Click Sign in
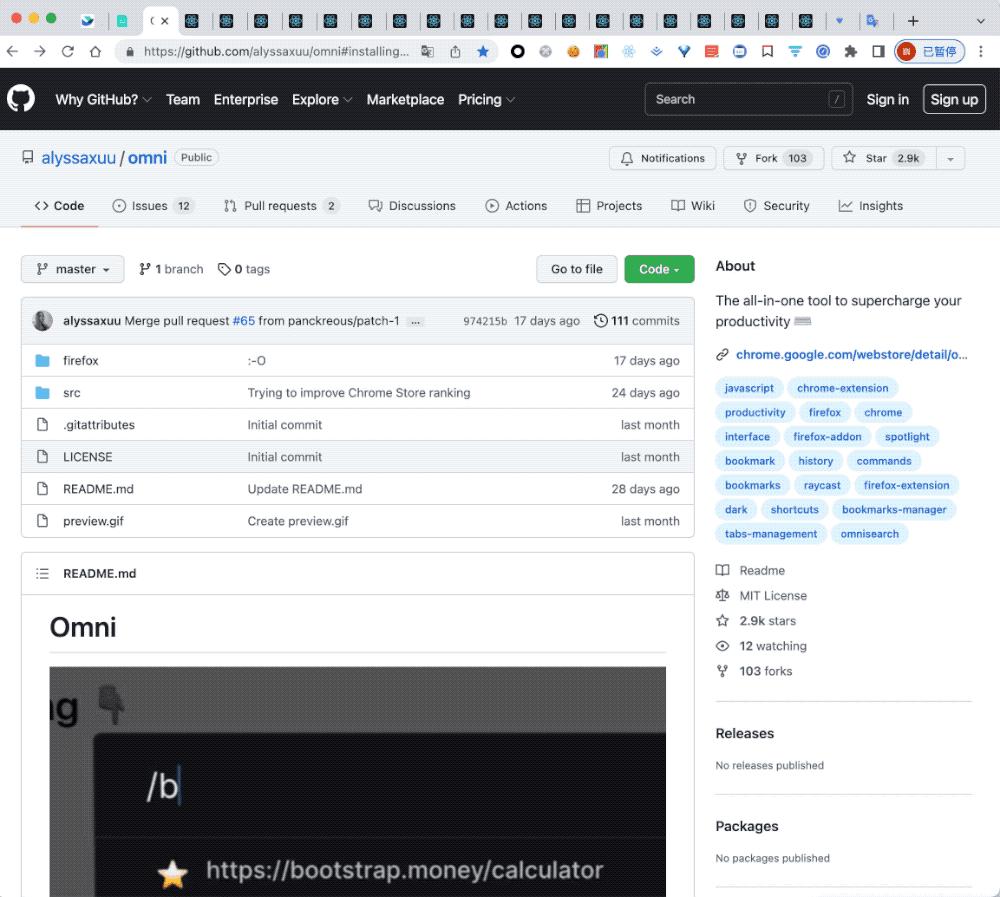This screenshot has width=1000, height=897. (x=887, y=100)
